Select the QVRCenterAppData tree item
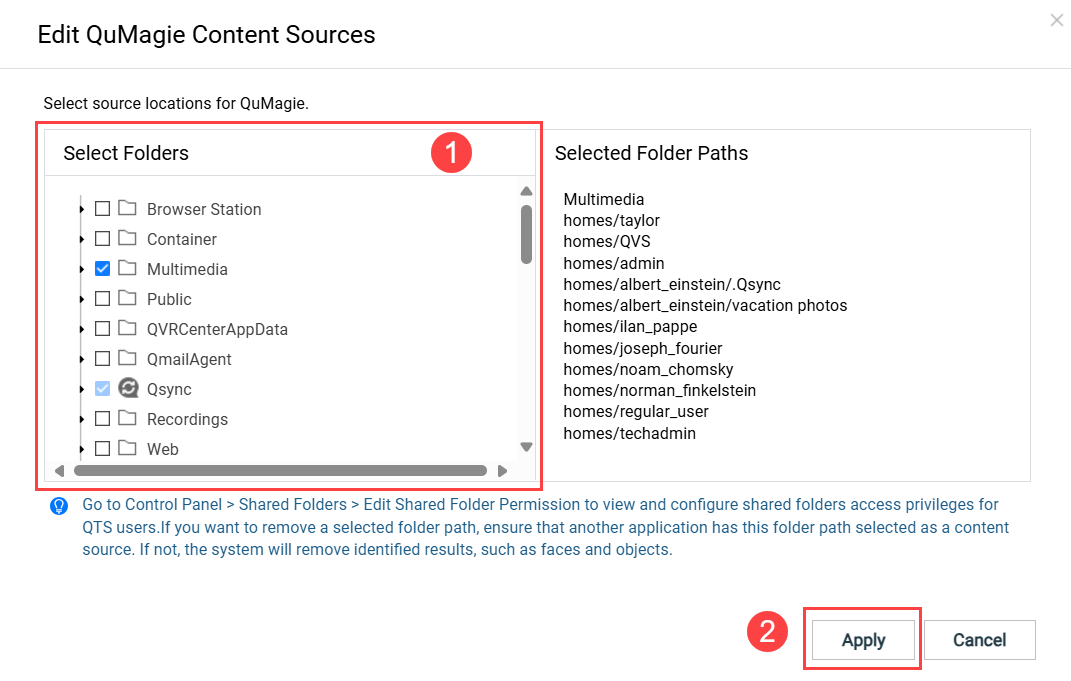The image size is (1071, 681). tap(217, 329)
